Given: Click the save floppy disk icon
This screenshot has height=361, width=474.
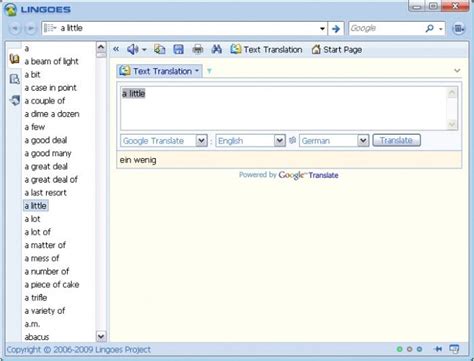Looking at the screenshot, I should click(179, 49).
